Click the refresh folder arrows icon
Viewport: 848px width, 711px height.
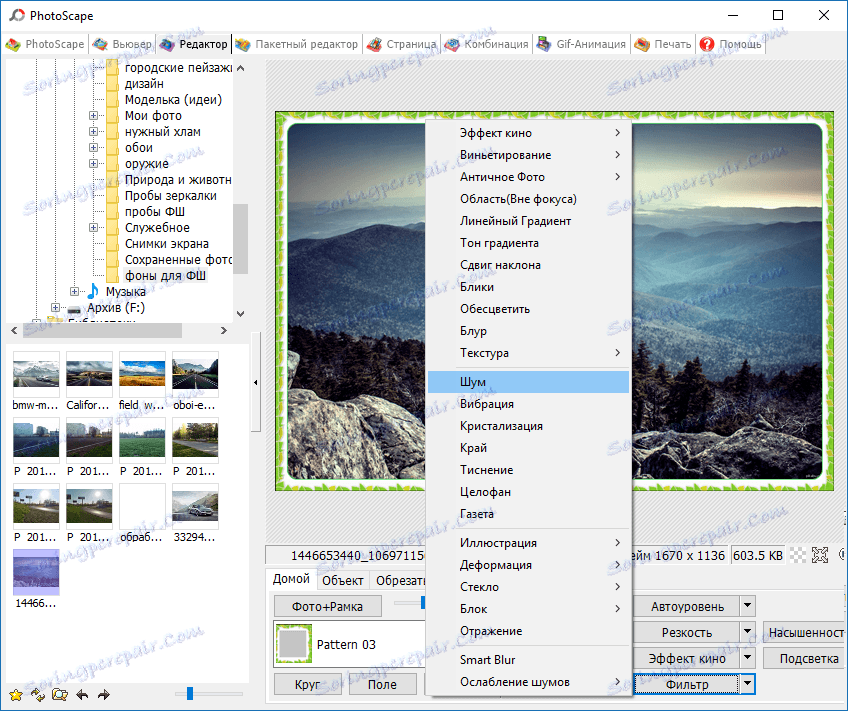click(x=38, y=694)
